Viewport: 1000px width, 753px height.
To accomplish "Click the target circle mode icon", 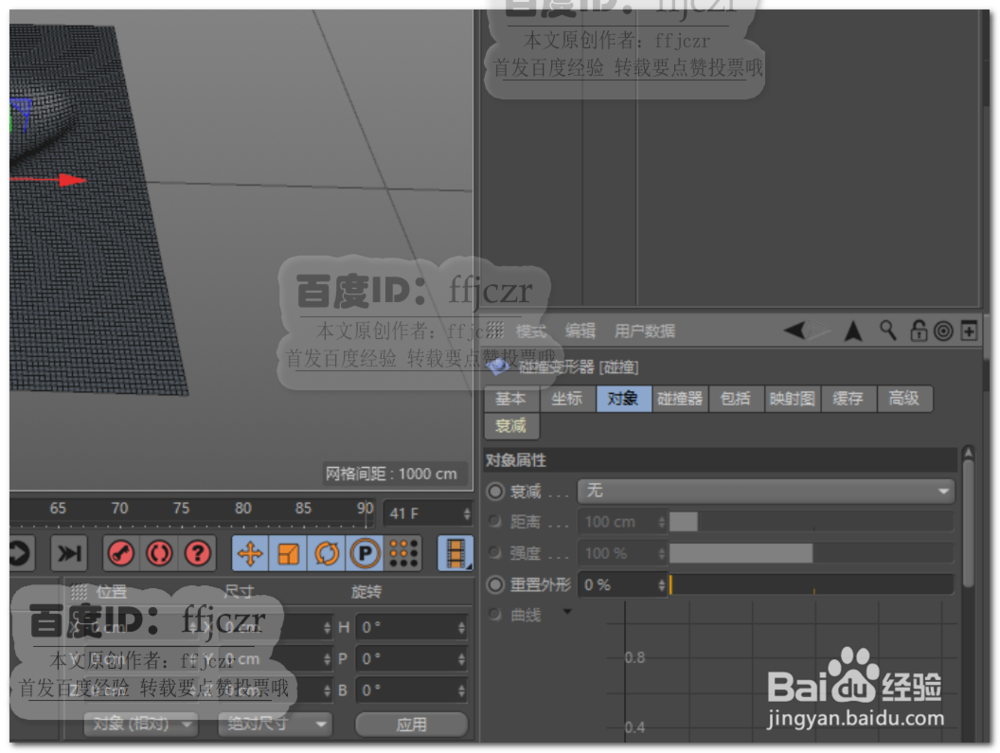I will [943, 331].
